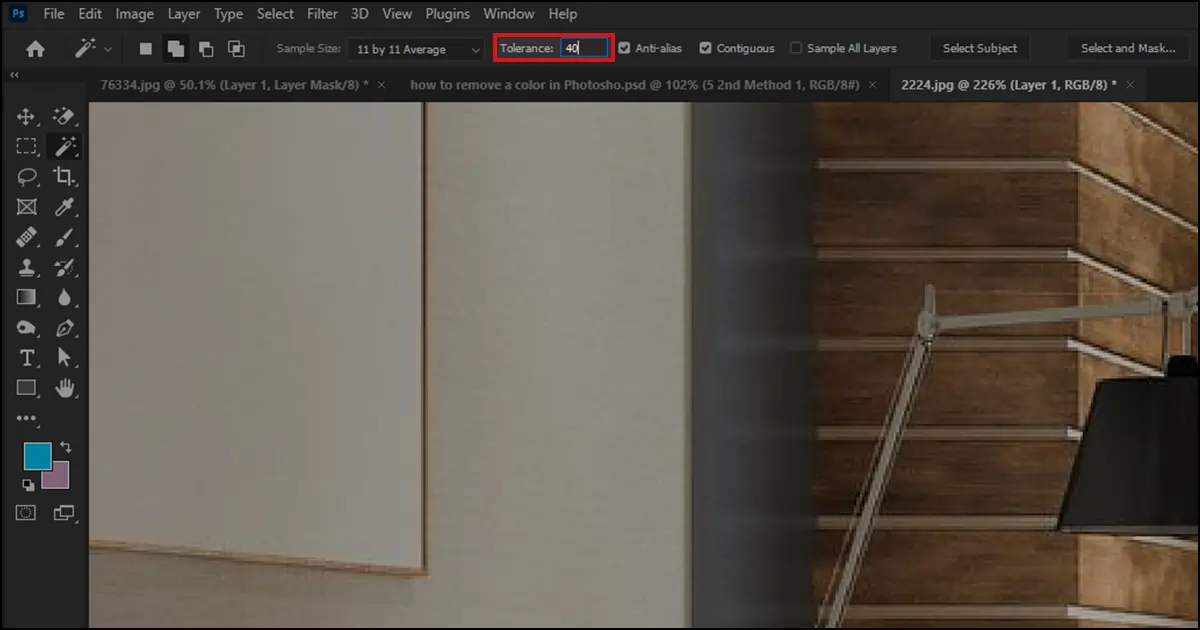The height and width of the screenshot is (630, 1200).
Task: Open the blue foreground color swatch
Action: click(37, 456)
